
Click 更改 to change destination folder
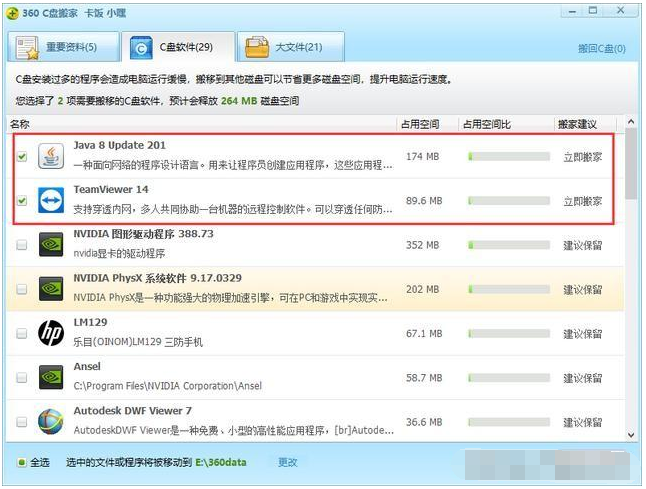coord(288,462)
